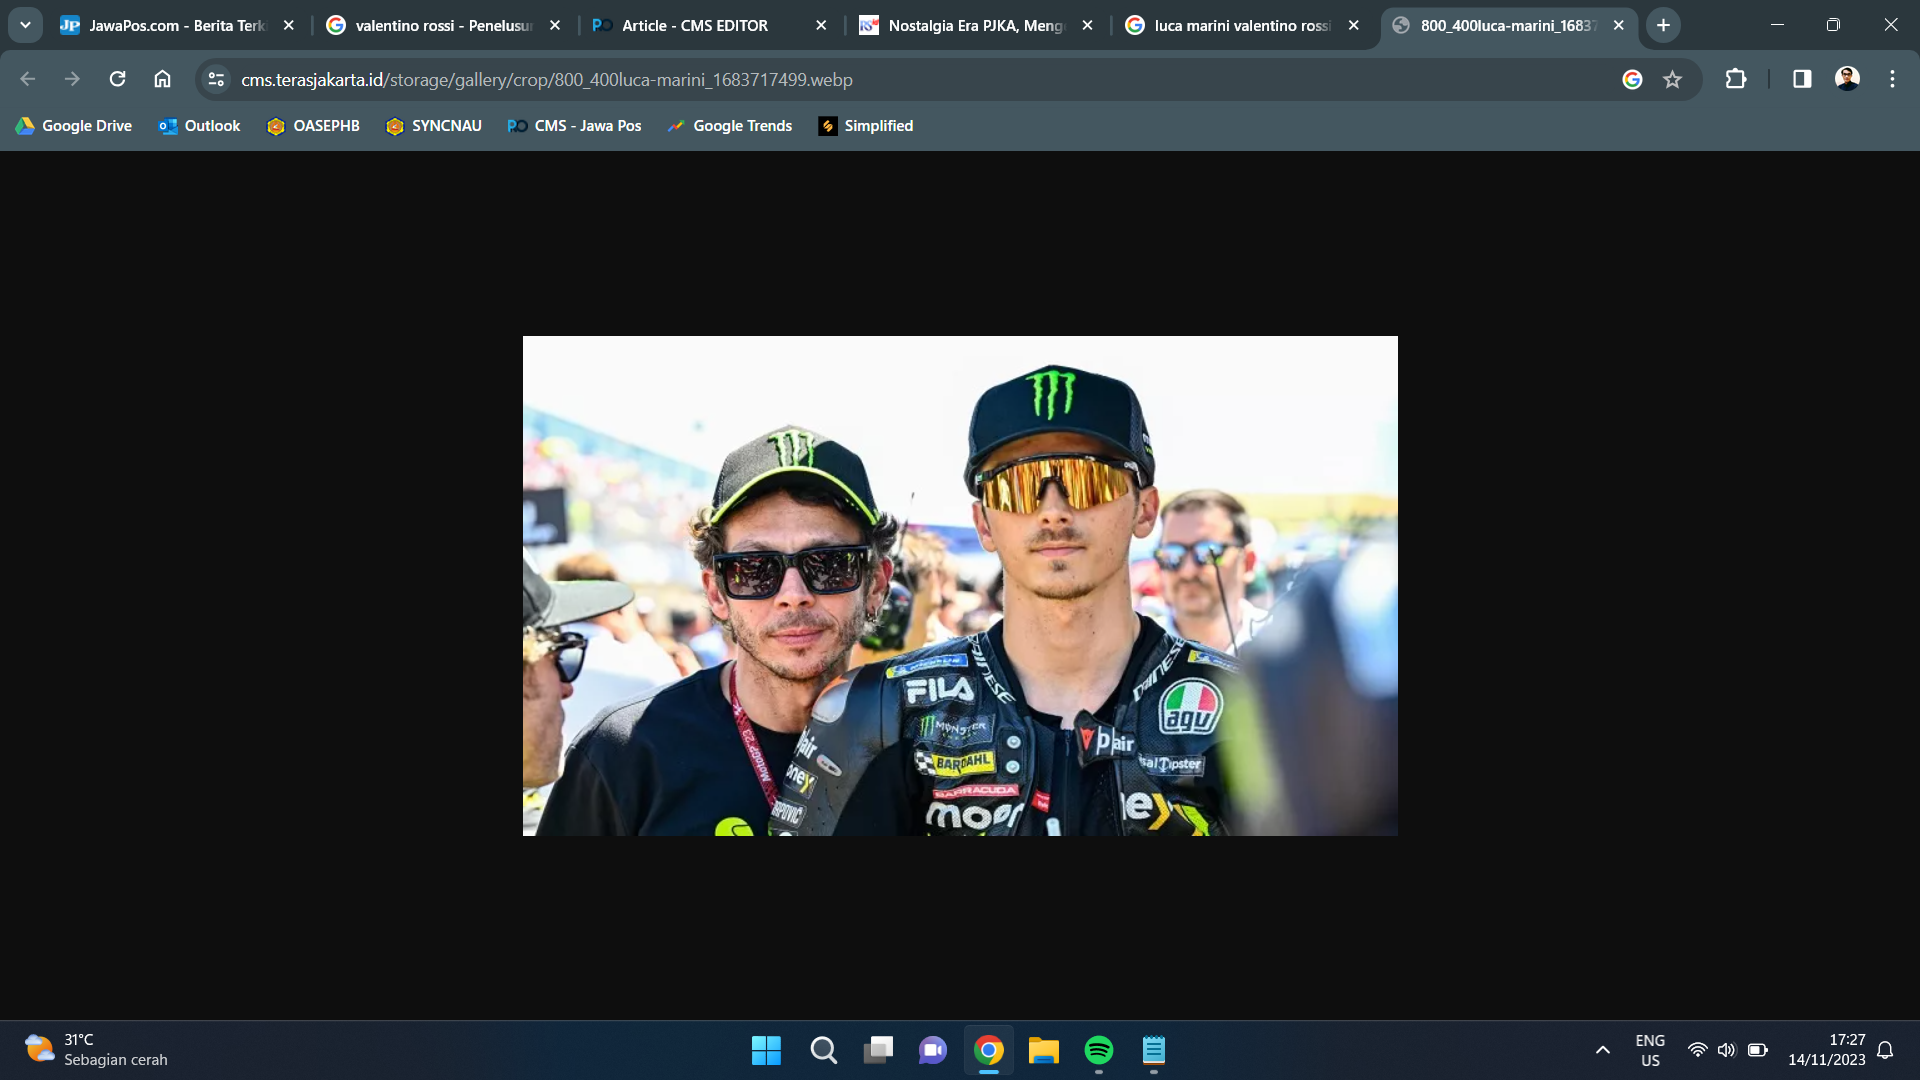1920x1080 pixels.
Task: Open Notepad on taskbar
Action: tap(1153, 1050)
